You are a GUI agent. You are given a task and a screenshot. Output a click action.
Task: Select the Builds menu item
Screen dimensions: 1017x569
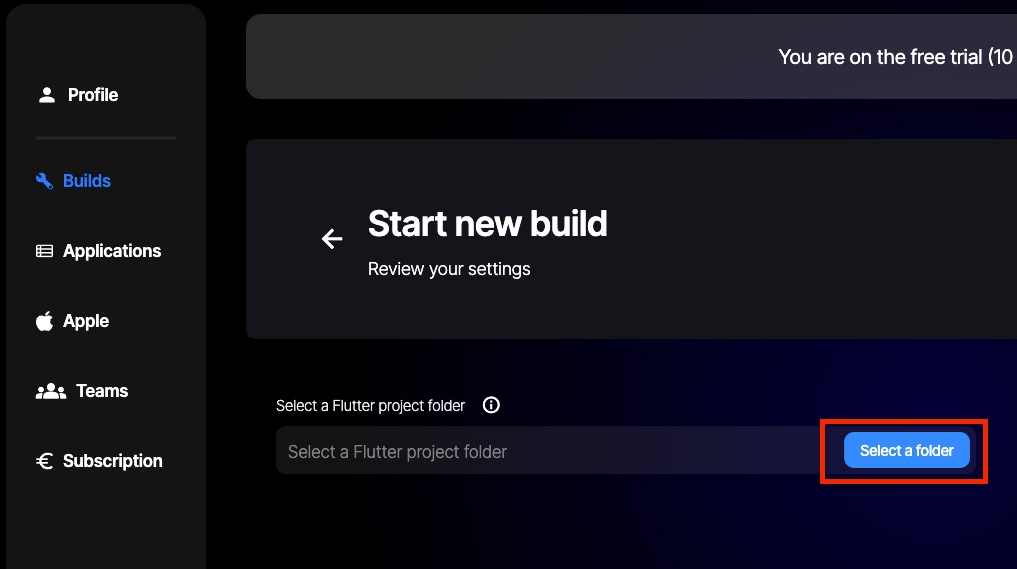click(87, 181)
